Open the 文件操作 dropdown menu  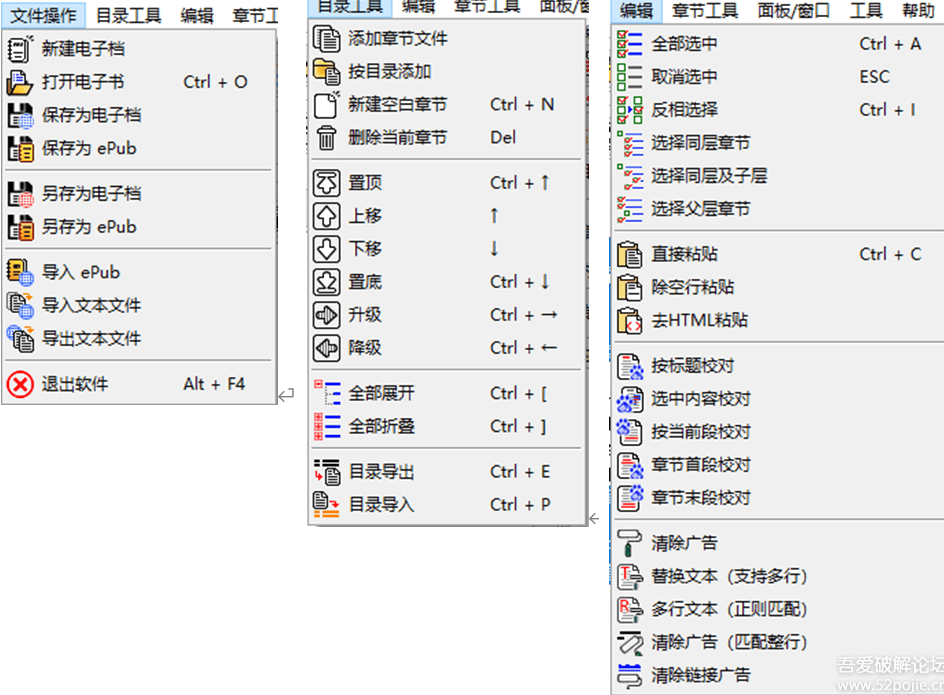coord(43,15)
